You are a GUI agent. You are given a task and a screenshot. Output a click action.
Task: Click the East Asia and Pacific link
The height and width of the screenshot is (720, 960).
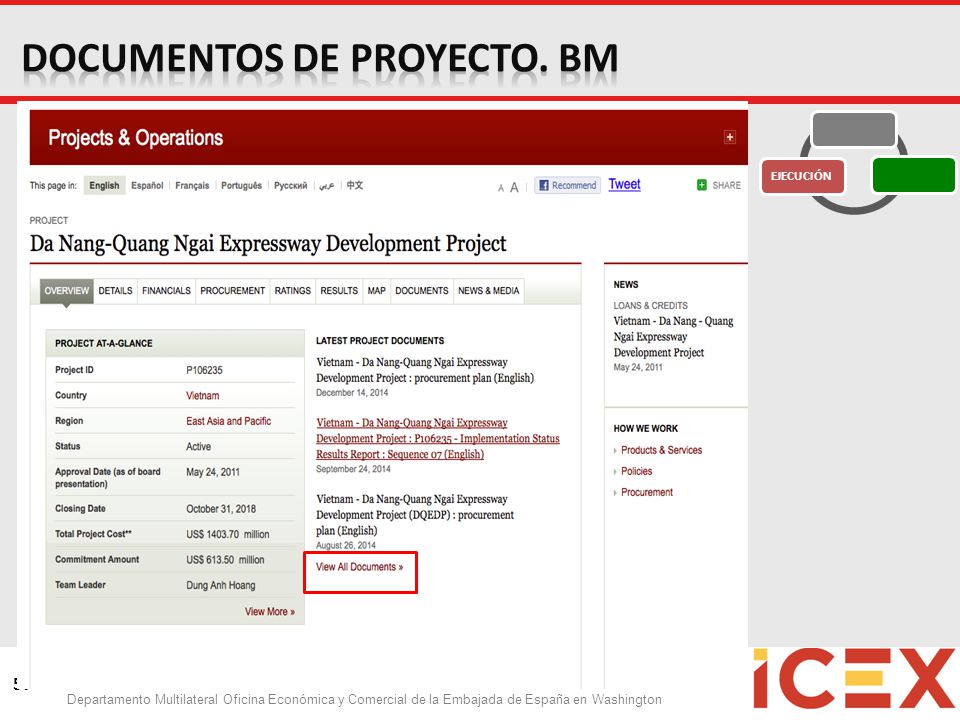(x=228, y=421)
